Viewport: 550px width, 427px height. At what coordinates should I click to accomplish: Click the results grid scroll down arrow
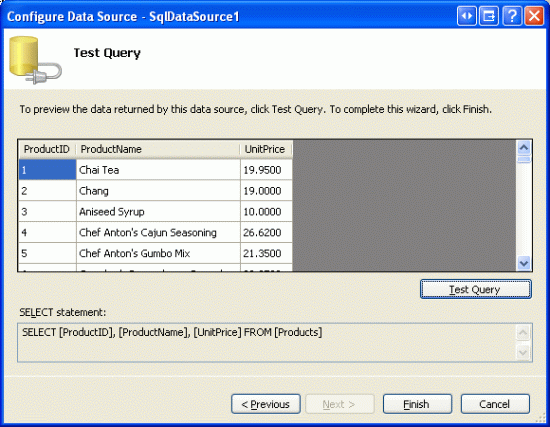(x=524, y=263)
